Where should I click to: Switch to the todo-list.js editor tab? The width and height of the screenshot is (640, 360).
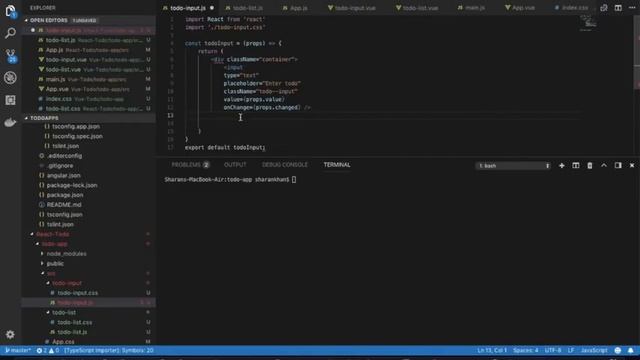(247, 8)
